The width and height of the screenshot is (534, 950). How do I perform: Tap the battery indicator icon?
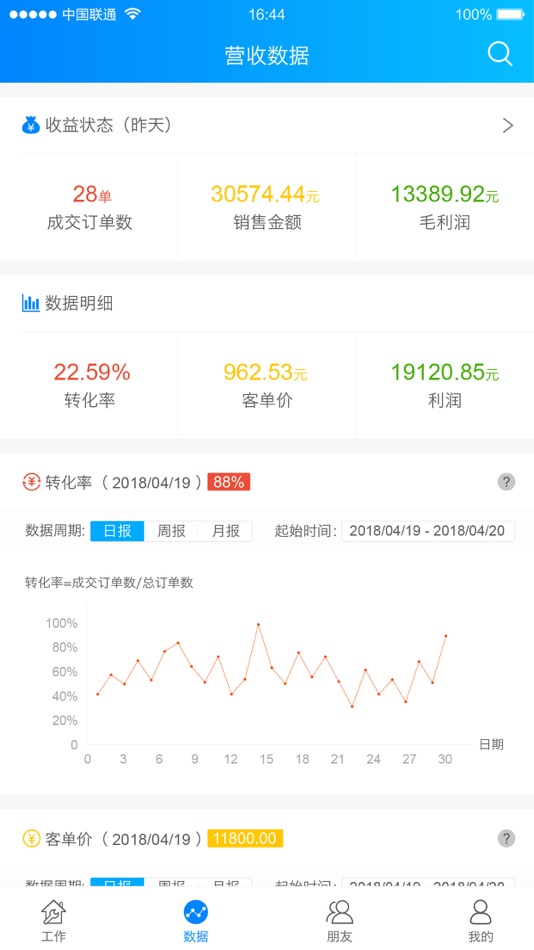[510, 14]
